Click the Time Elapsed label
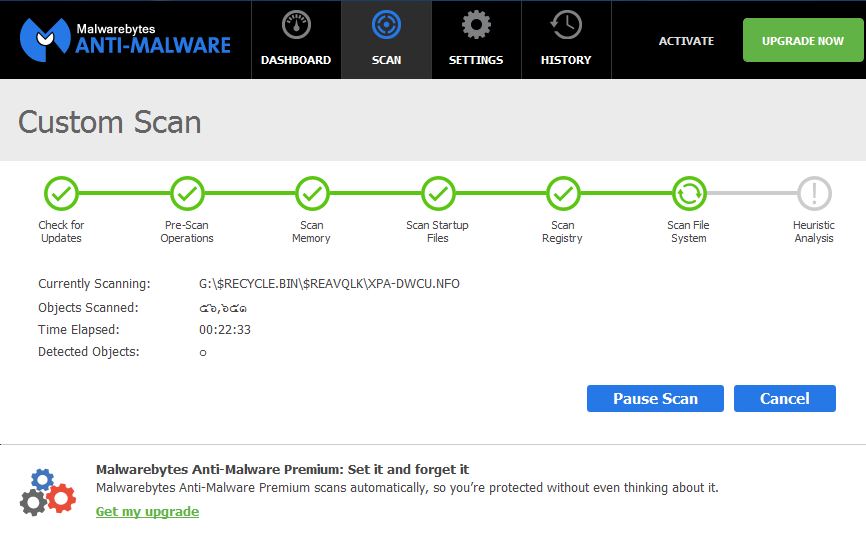Image resolution: width=866 pixels, height=533 pixels. coord(78,330)
